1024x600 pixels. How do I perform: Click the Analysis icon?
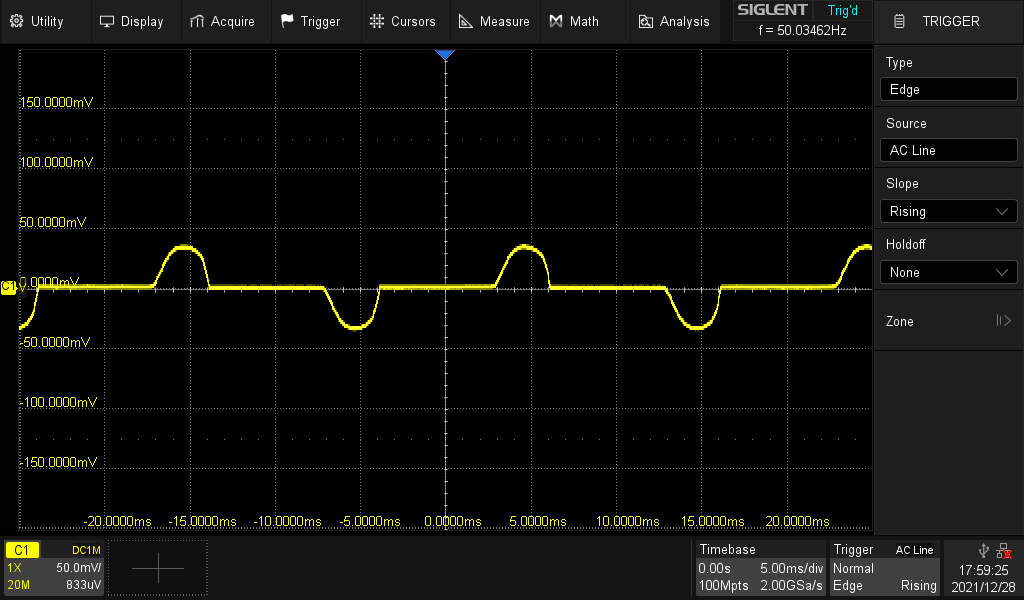(x=645, y=22)
